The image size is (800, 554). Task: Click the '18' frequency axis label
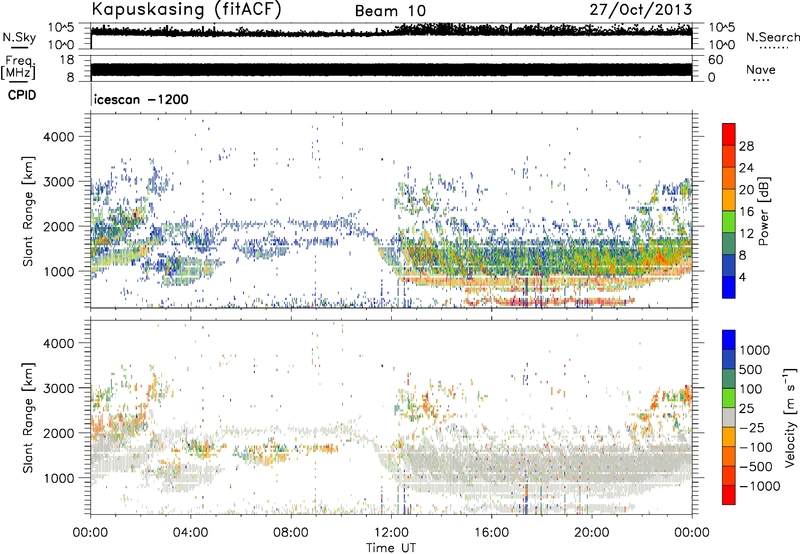[67, 60]
